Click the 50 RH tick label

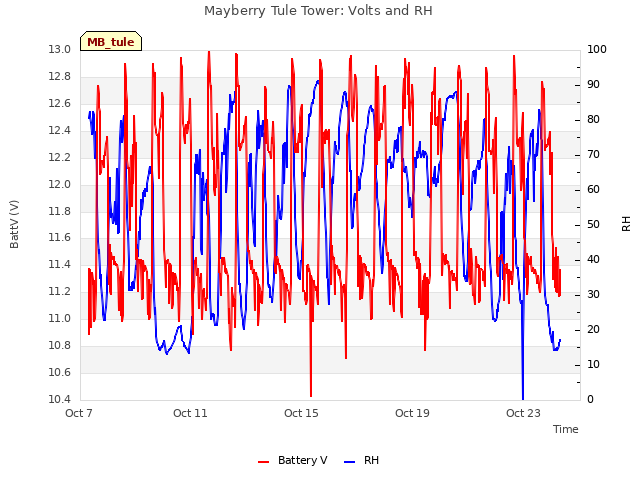(x=593, y=224)
